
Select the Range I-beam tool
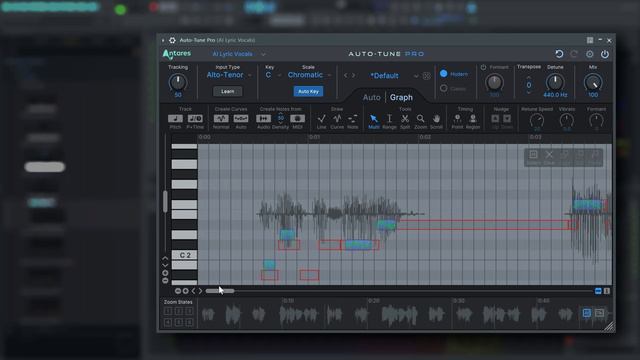coord(389,119)
